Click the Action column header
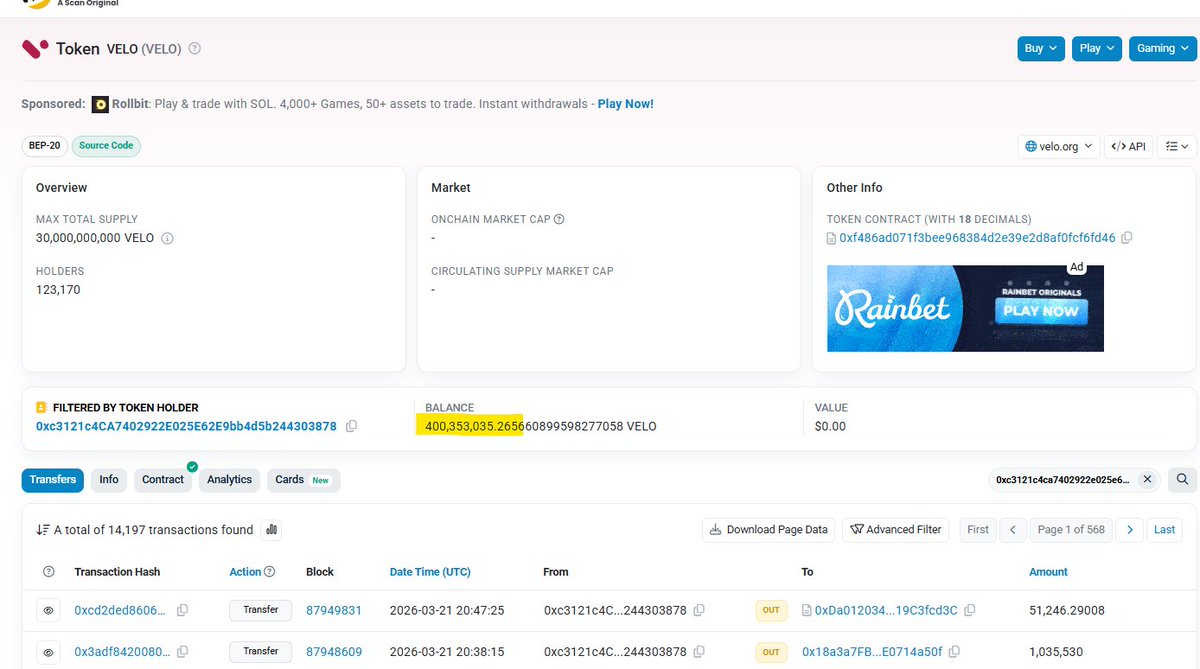Image resolution: width=1200 pixels, height=669 pixels. (245, 572)
